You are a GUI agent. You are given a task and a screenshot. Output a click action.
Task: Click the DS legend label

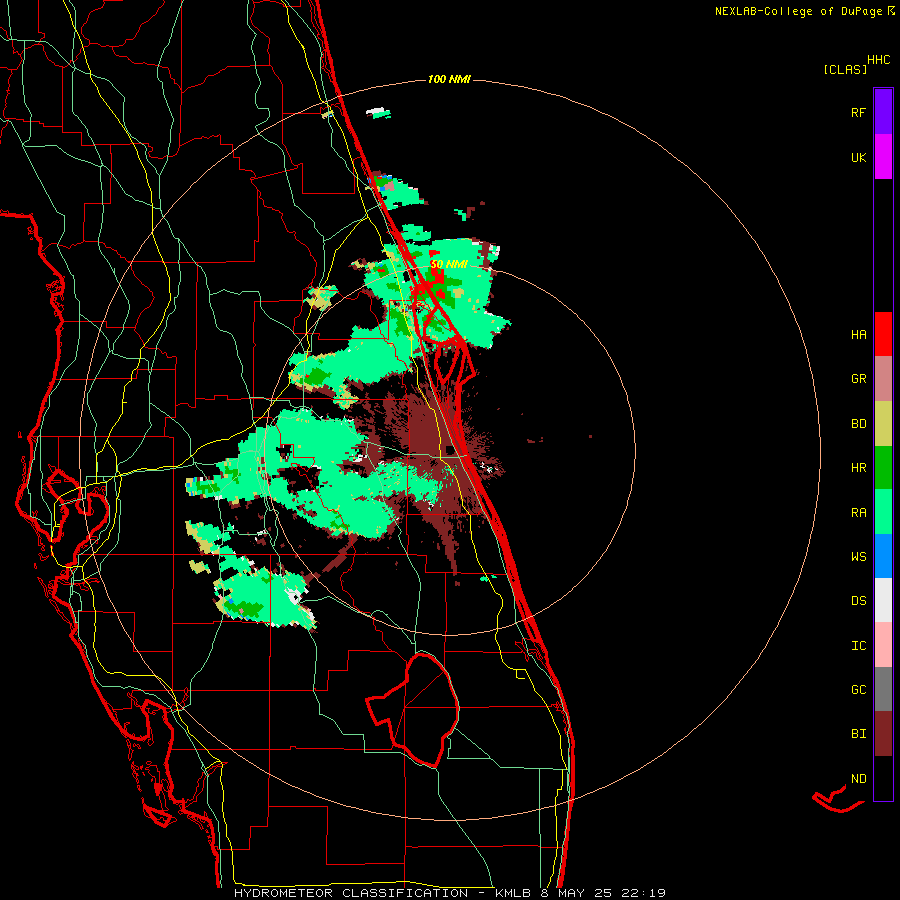point(859,601)
